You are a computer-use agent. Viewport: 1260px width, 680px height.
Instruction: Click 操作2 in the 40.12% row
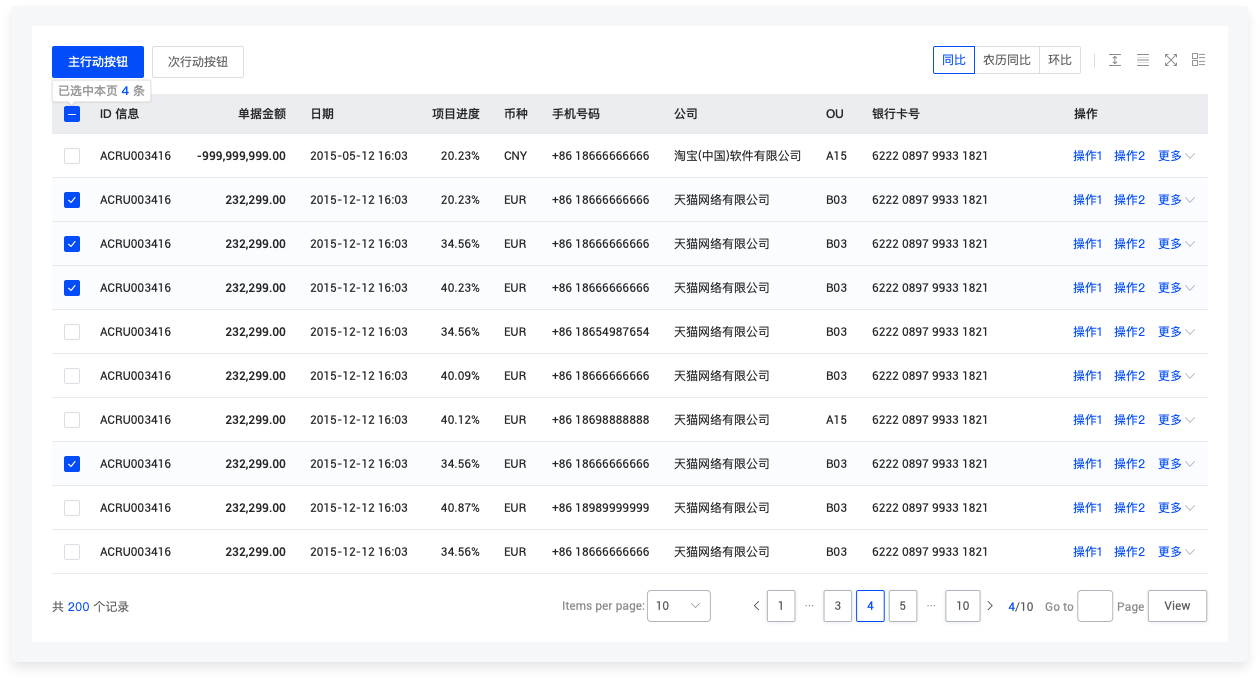click(x=1129, y=420)
